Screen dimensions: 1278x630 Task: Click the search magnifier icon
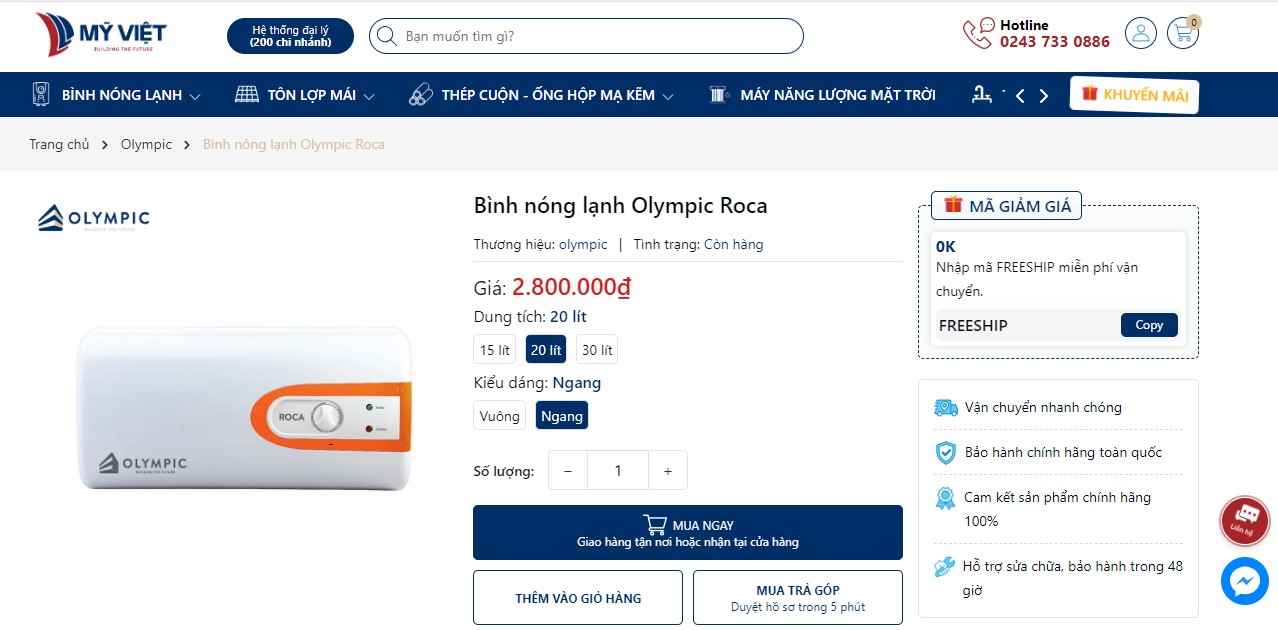pyautogui.click(x=386, y=36)
